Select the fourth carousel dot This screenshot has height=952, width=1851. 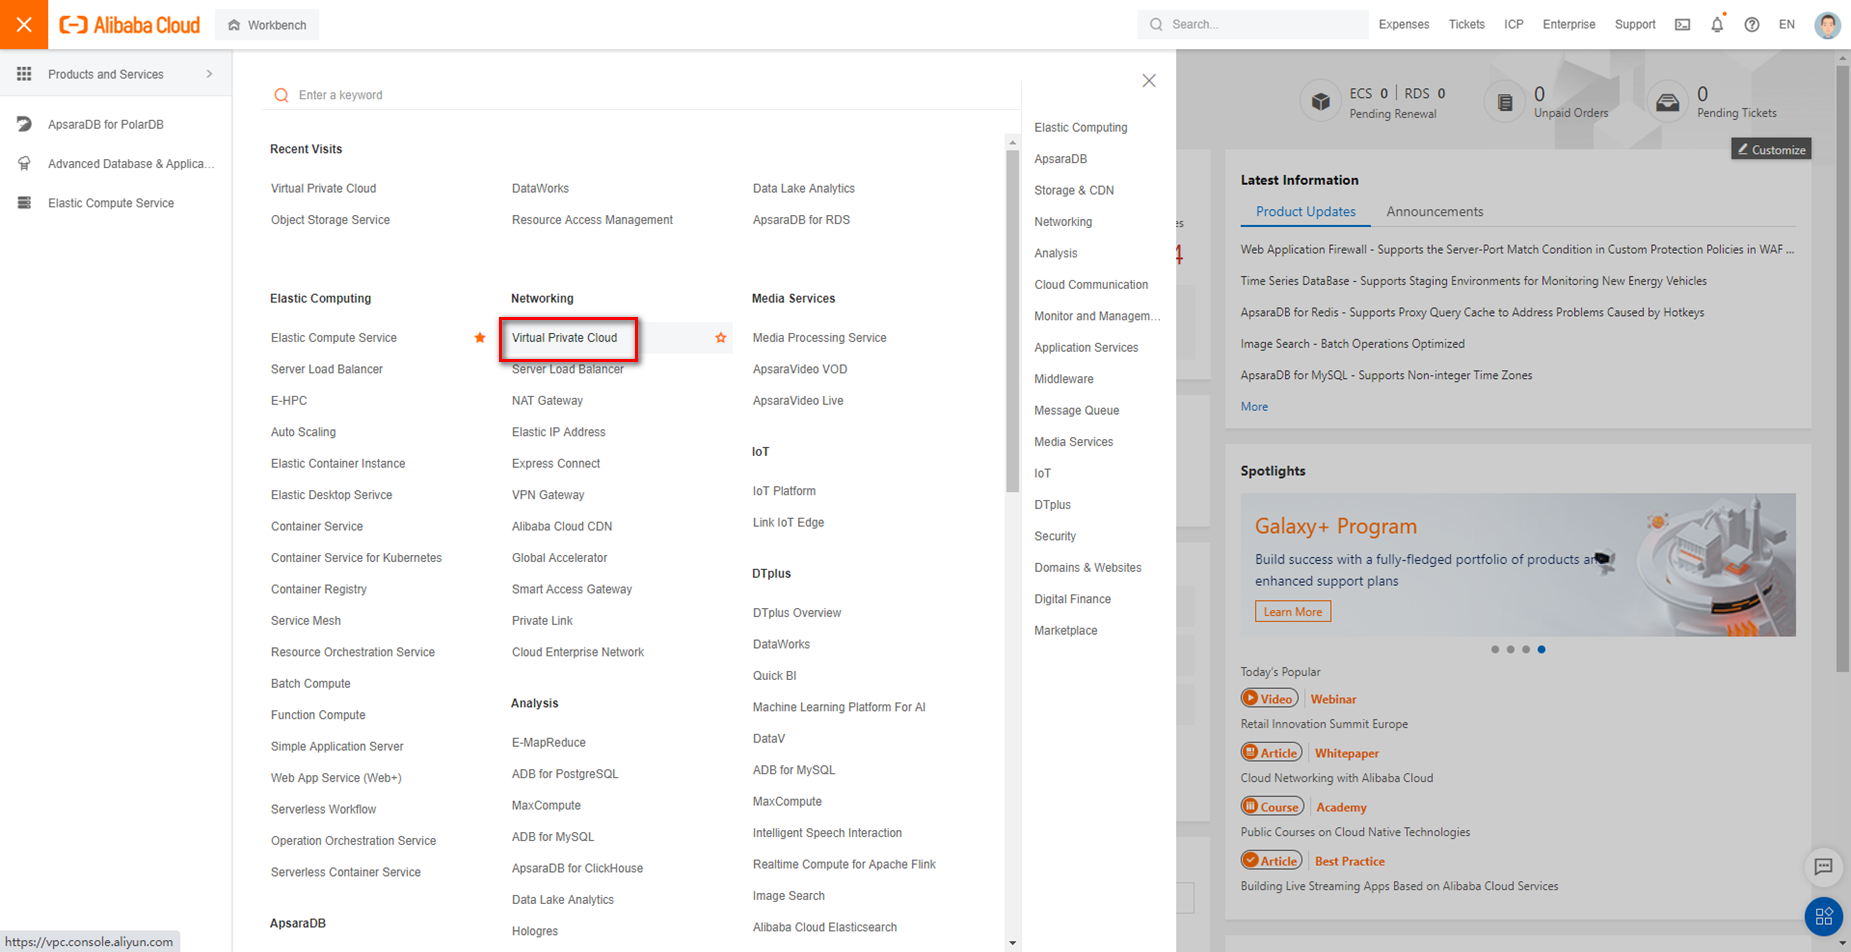pyautogui.click(x=1541, y=650)
